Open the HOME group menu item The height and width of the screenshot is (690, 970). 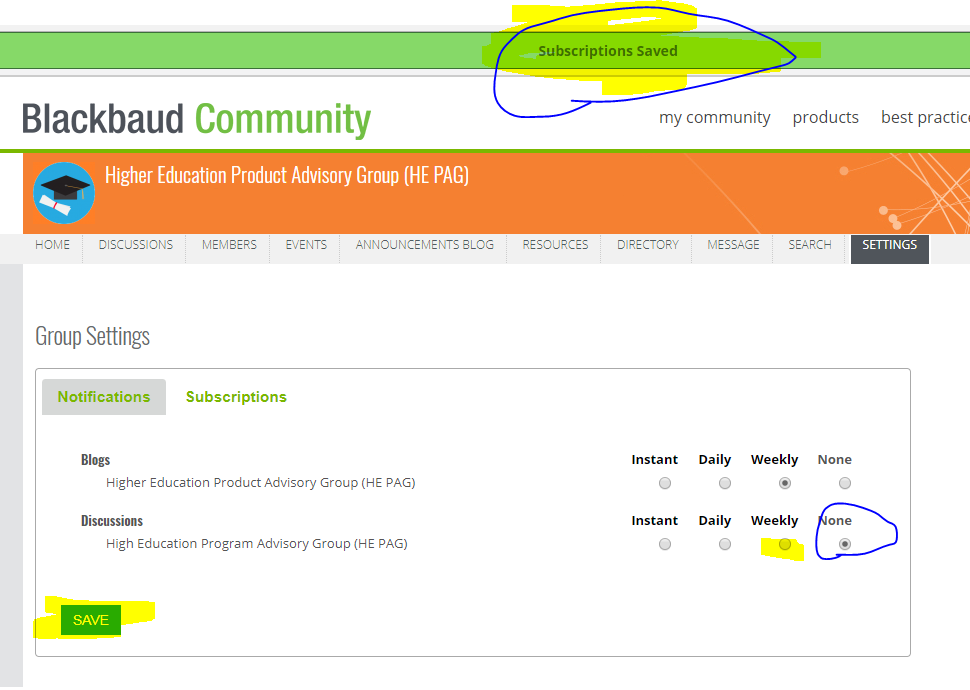53,245
